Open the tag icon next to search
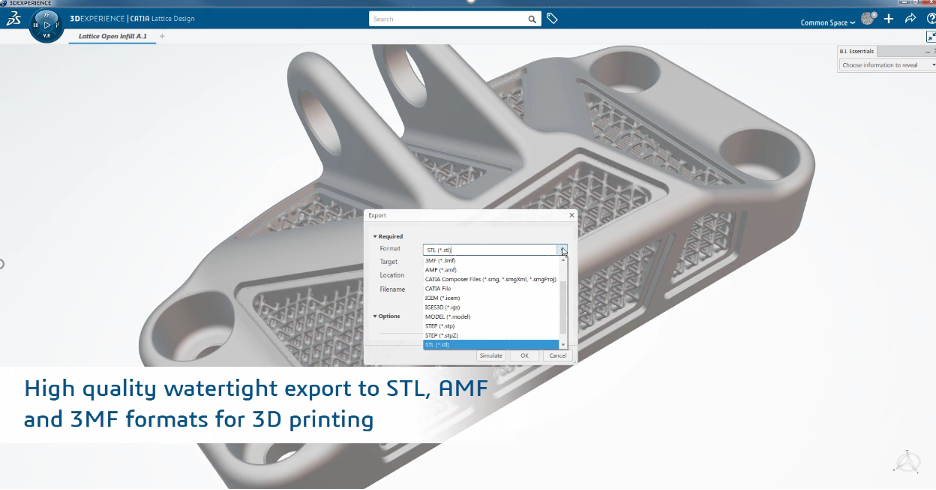 click(x=552, y=18)
